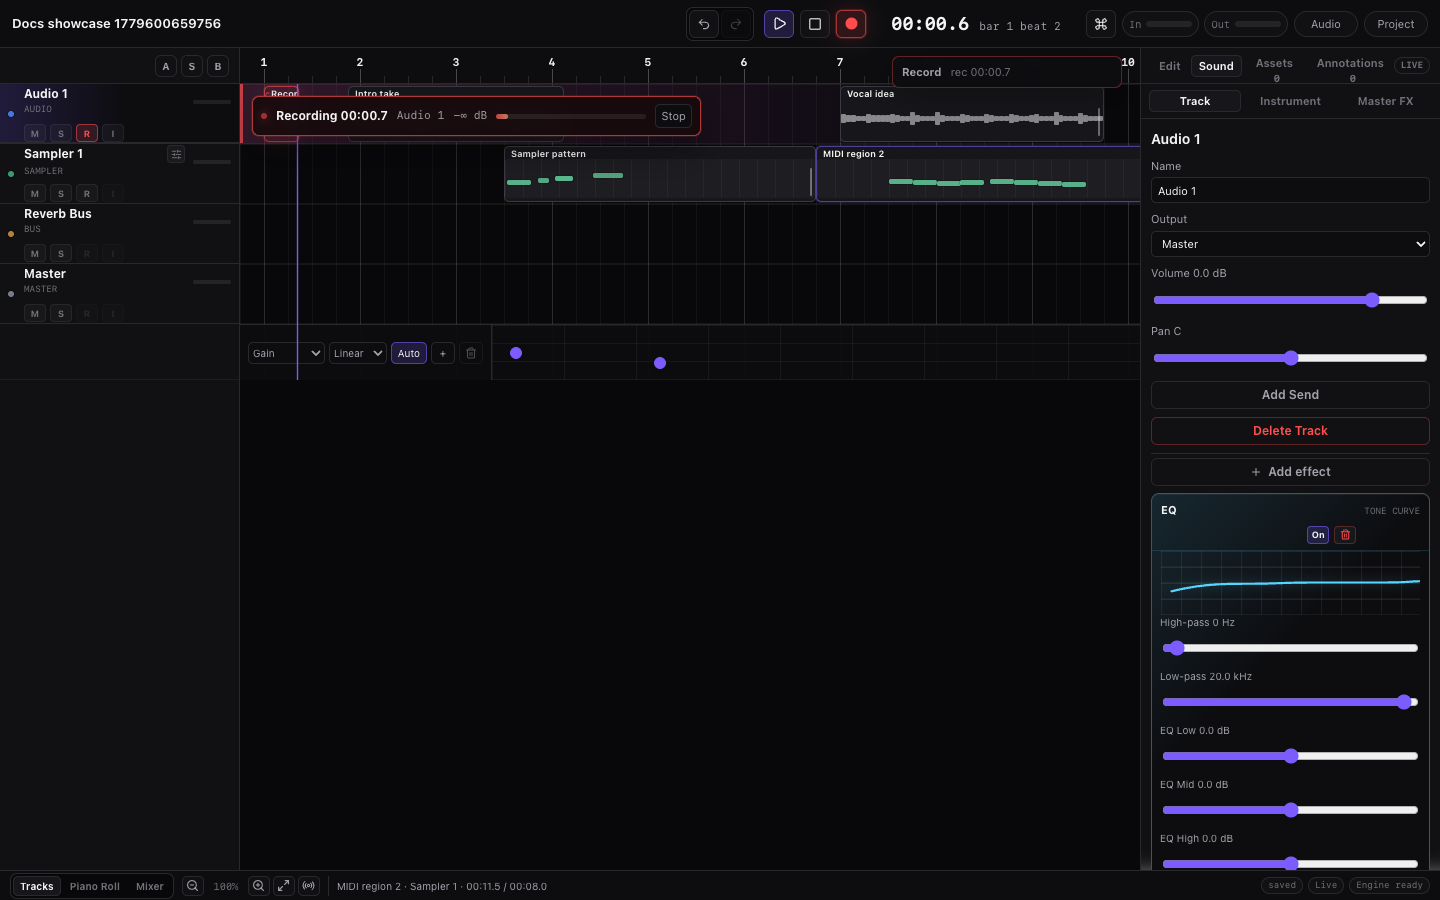Click the track Name input field
Viewport: 1440px width, 900px height.
[1290, 191]
